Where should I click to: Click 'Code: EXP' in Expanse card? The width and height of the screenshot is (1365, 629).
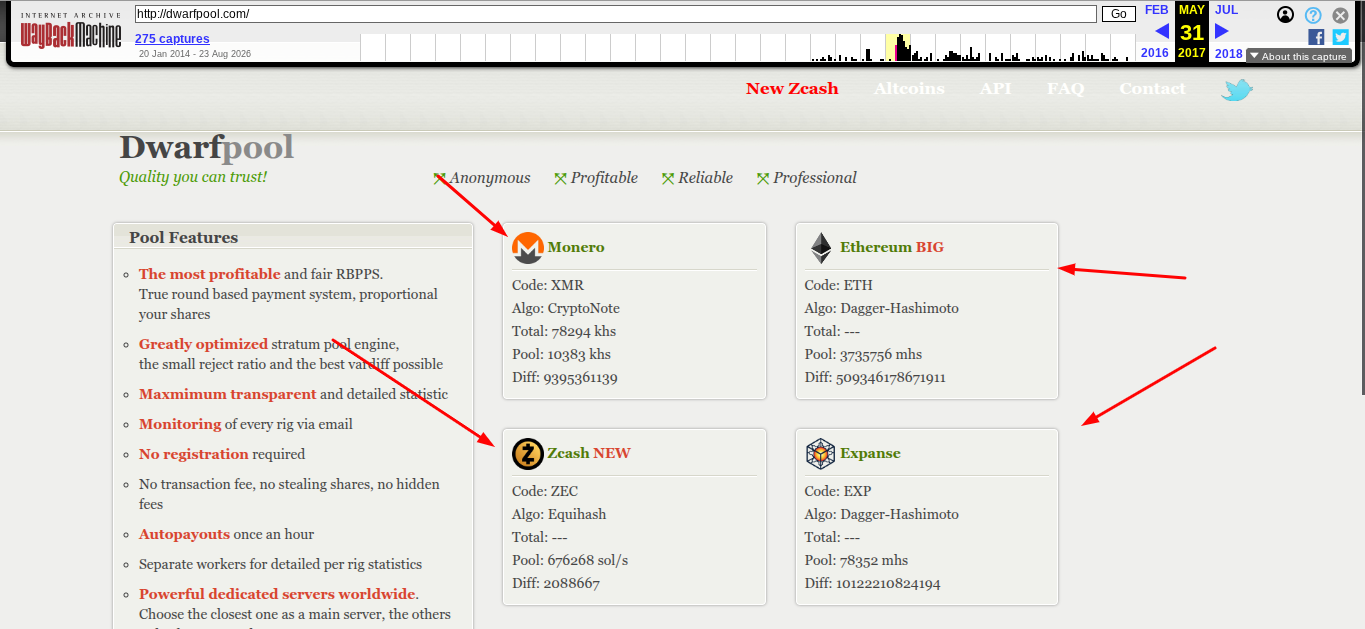point(838,491)
